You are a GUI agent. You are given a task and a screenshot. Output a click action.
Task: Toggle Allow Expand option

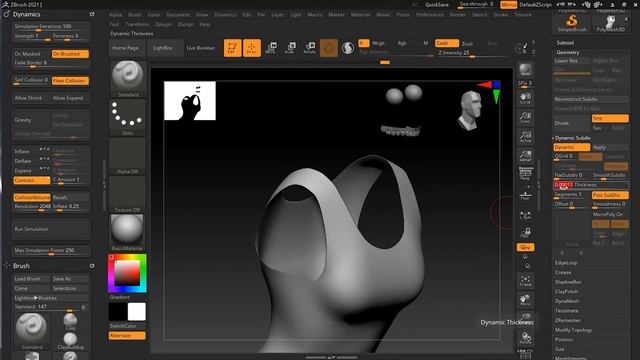point(70,98)
